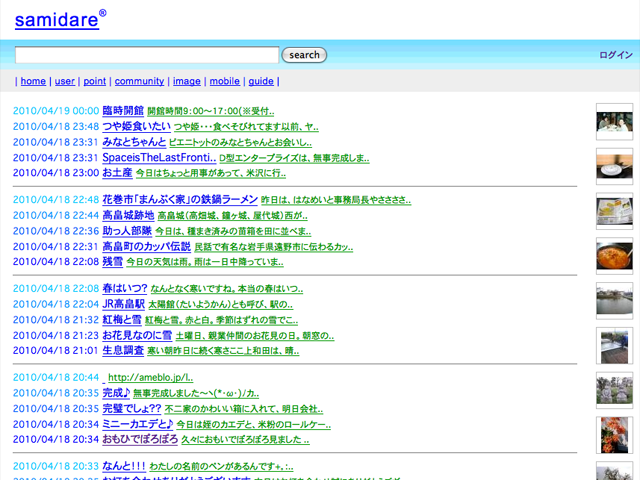Navigate to the image menu item
The height and width of the screenshot is (480, 640).
(186, 81)
